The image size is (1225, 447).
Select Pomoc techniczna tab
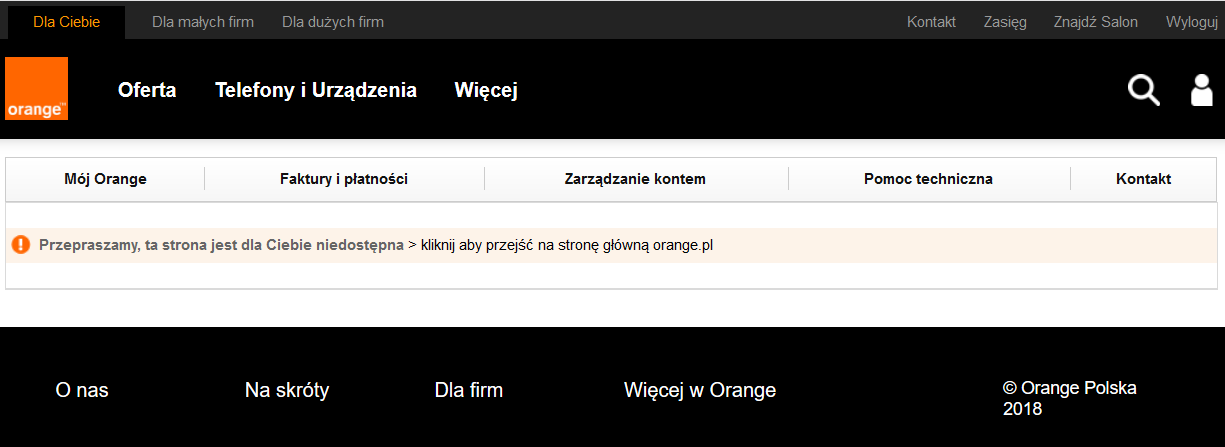click(x=928, y=179)
